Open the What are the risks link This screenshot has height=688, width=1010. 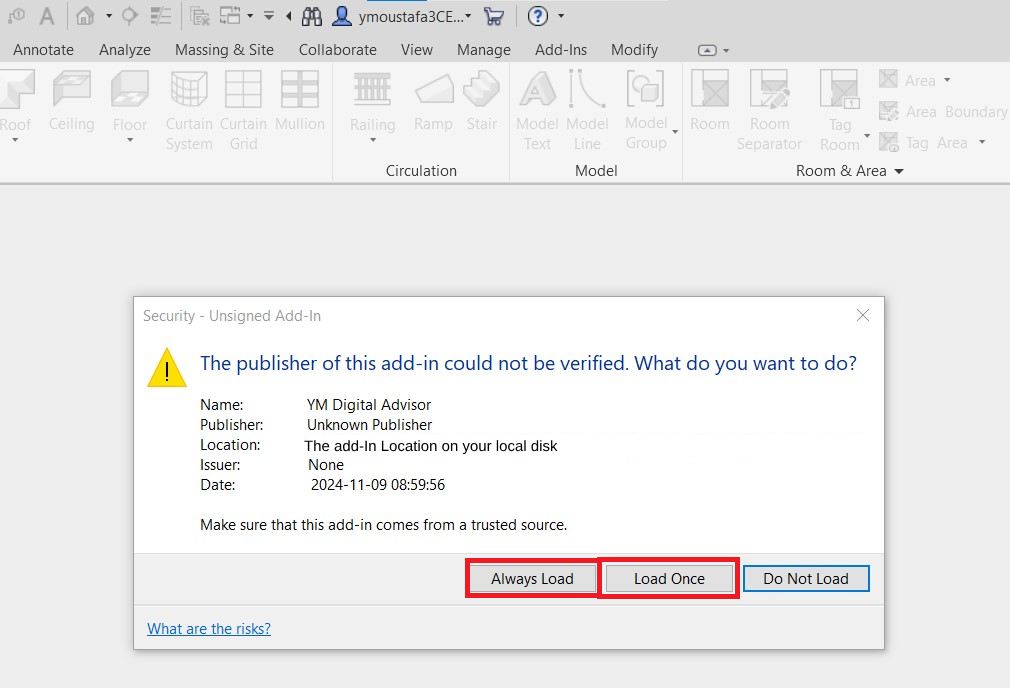click(209, 629)
